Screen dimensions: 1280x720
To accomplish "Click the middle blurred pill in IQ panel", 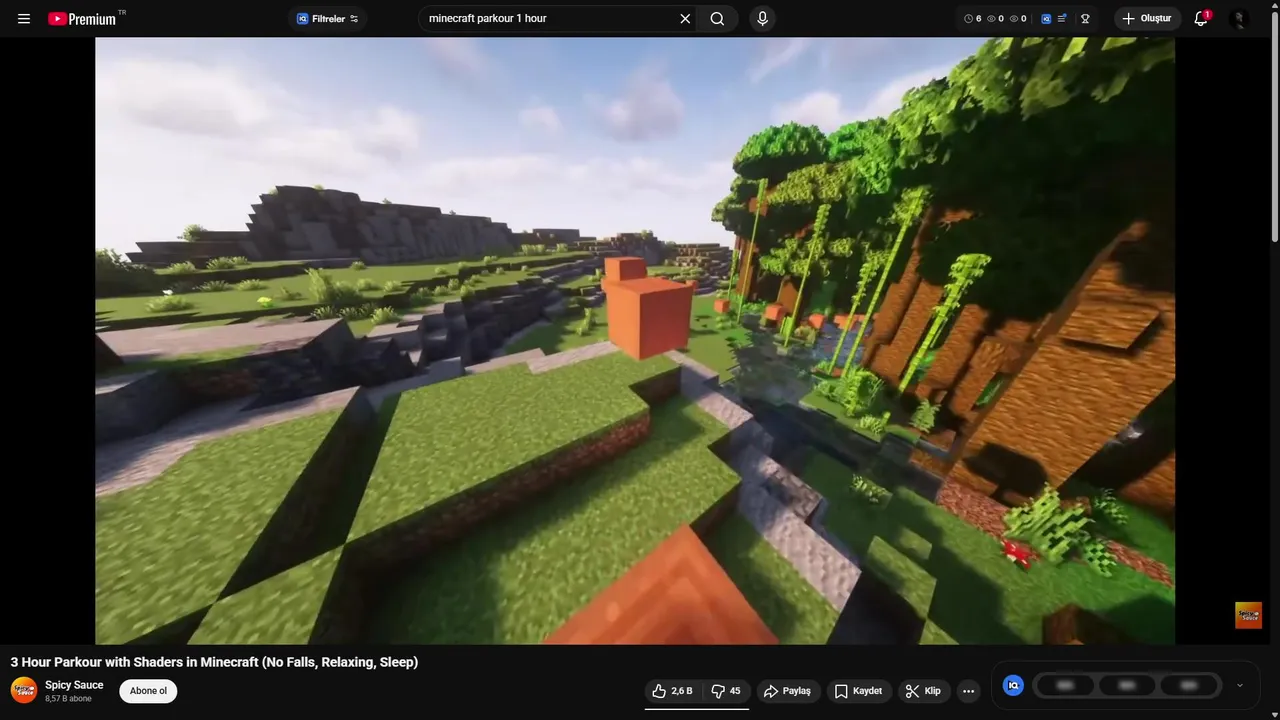I will [x=1127, y=685].
